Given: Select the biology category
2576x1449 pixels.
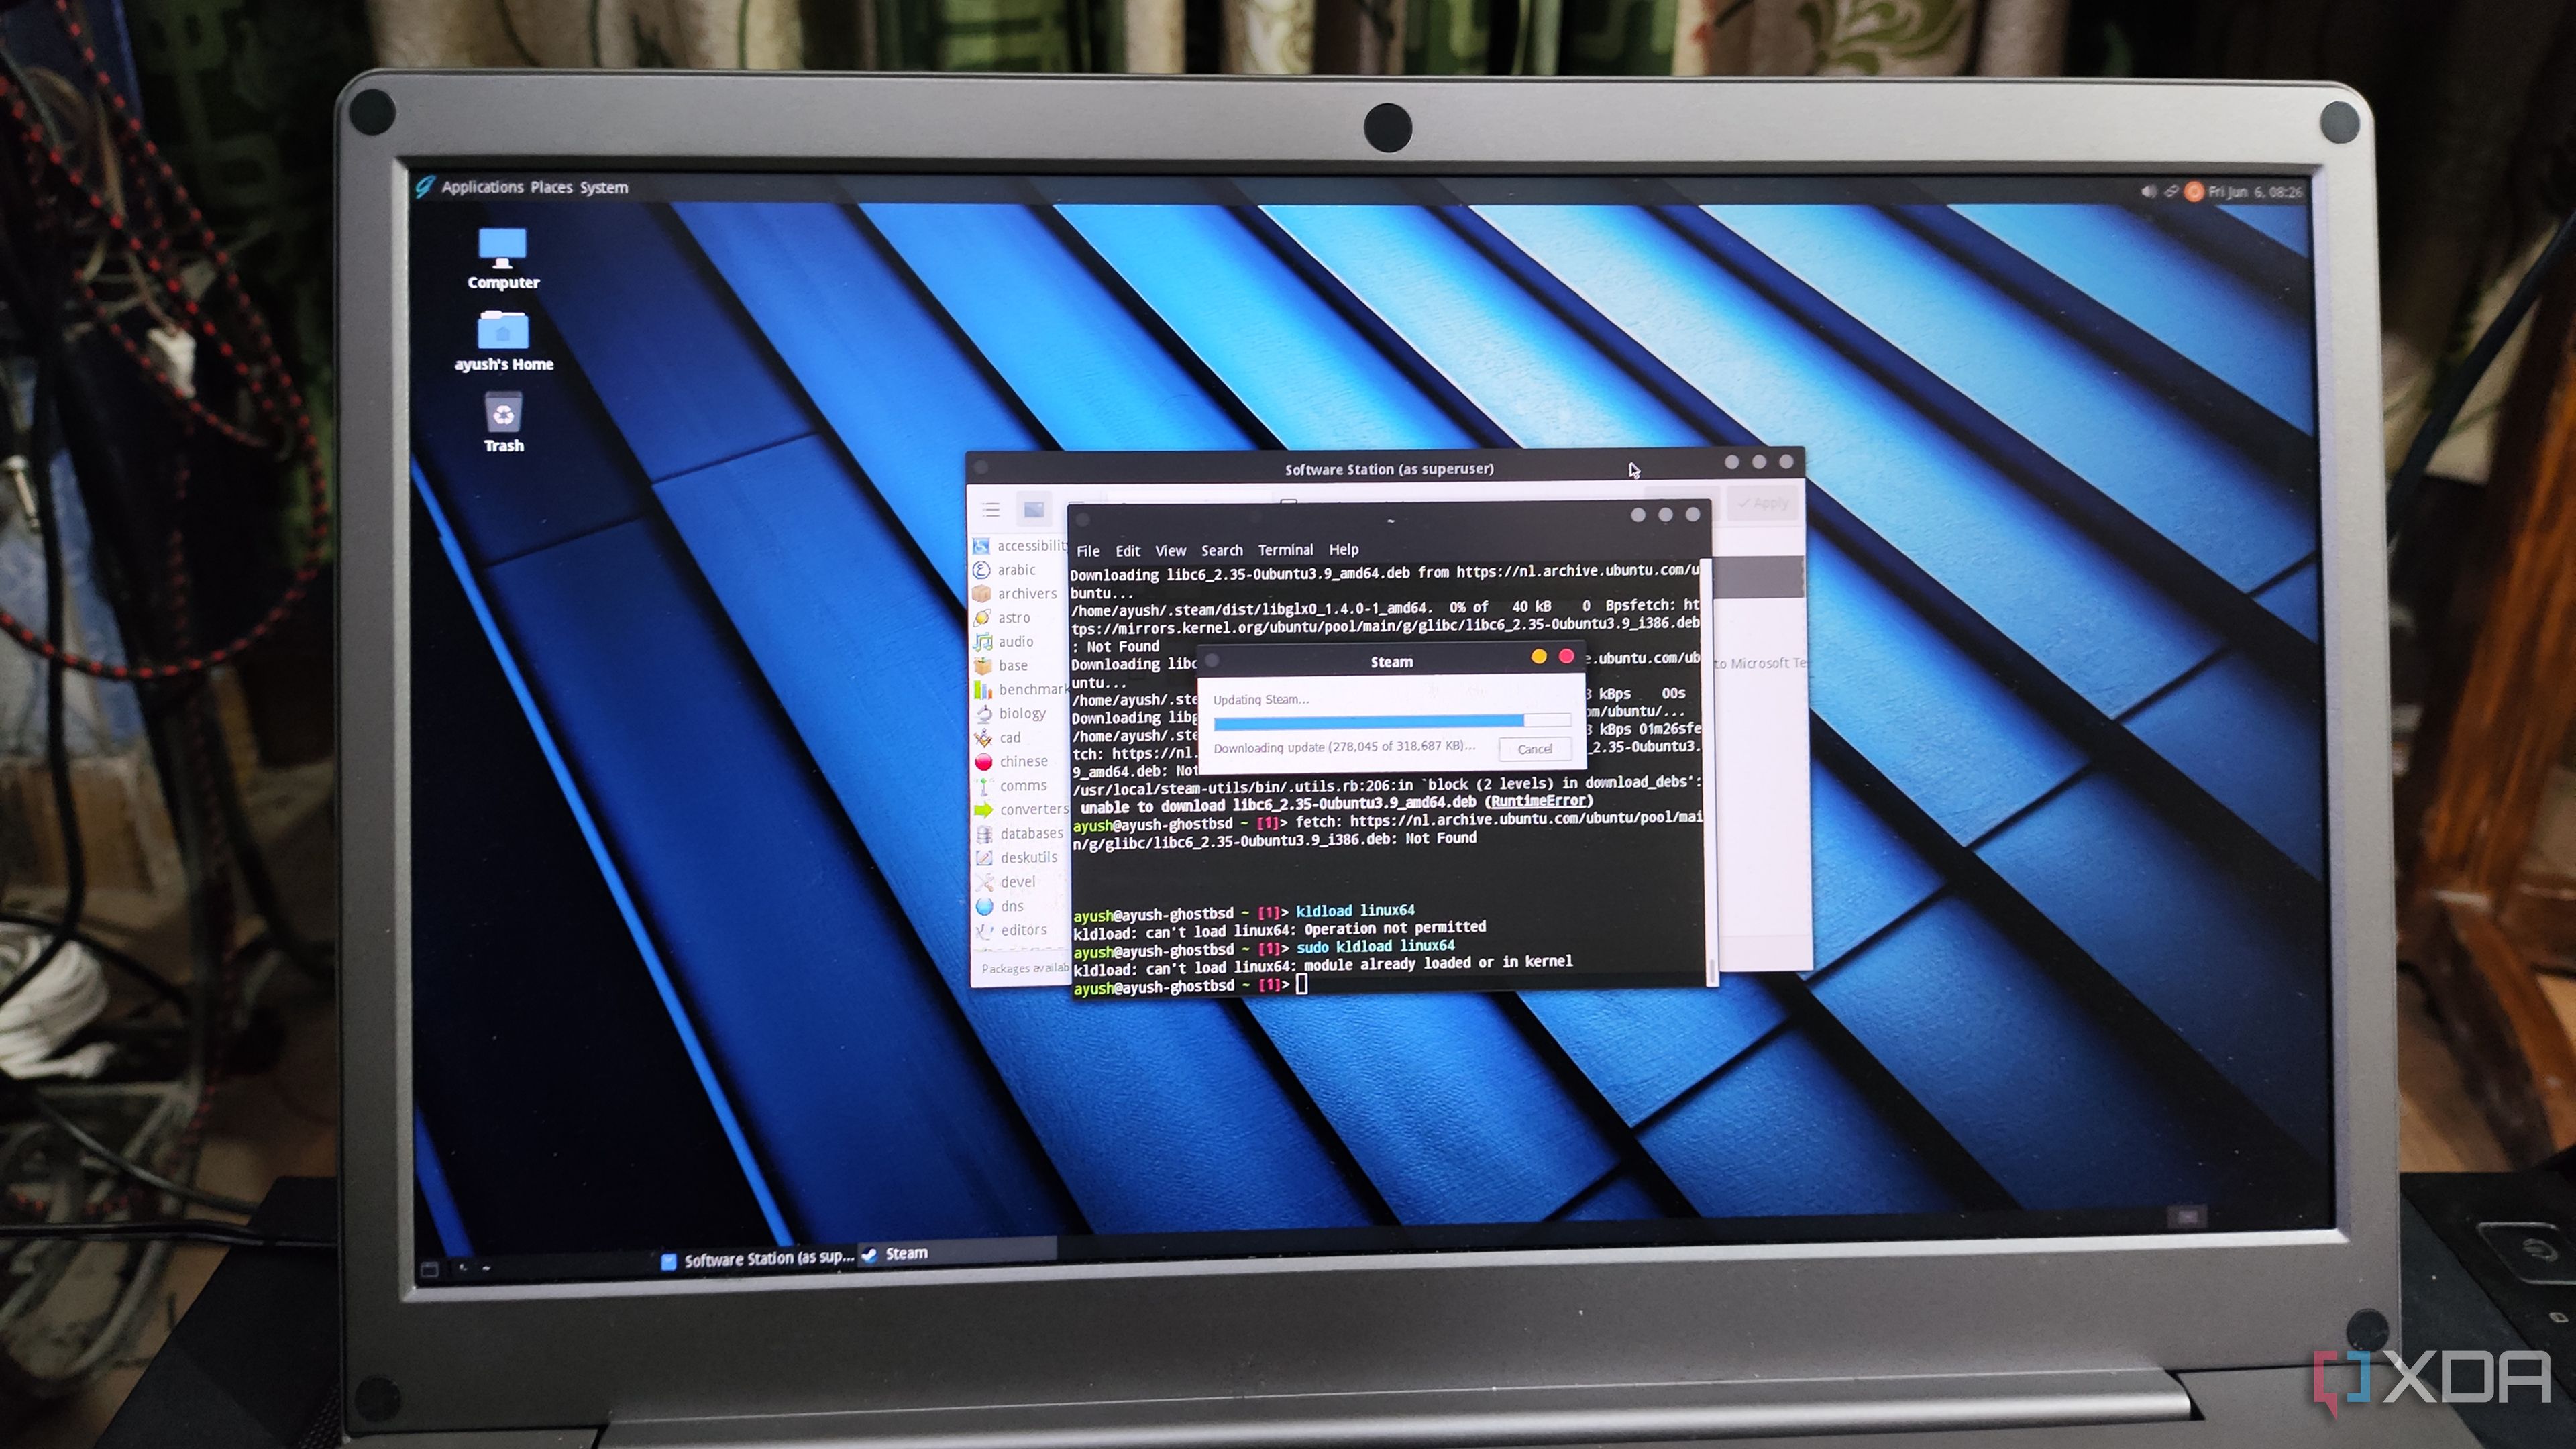Looking at the screenshot, I should click(x=1011, y=714).
